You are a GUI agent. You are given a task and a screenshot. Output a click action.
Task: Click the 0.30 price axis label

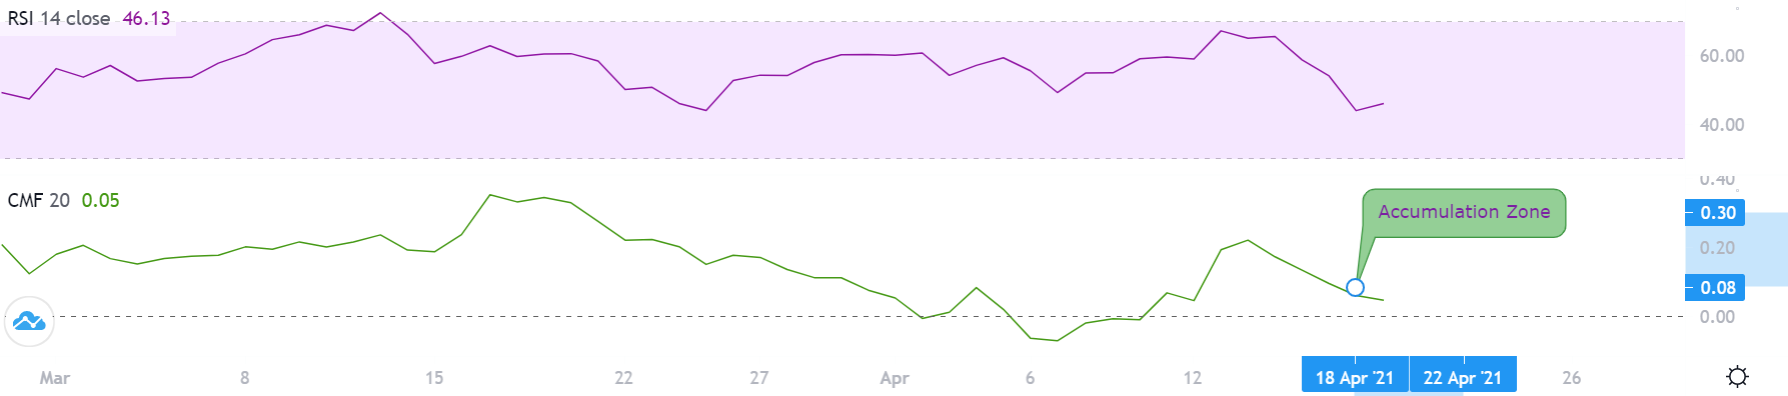tap(1717, 213)
